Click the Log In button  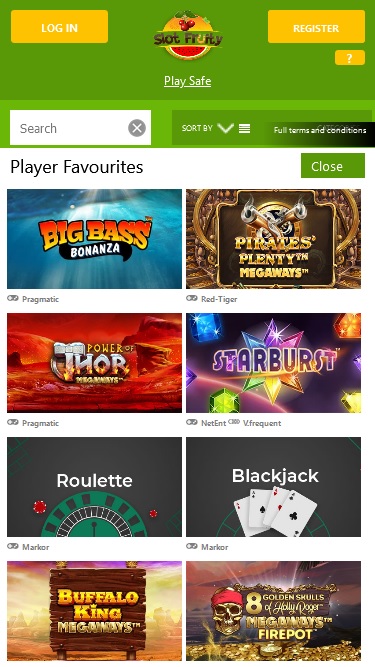click(x=60, y=27)
